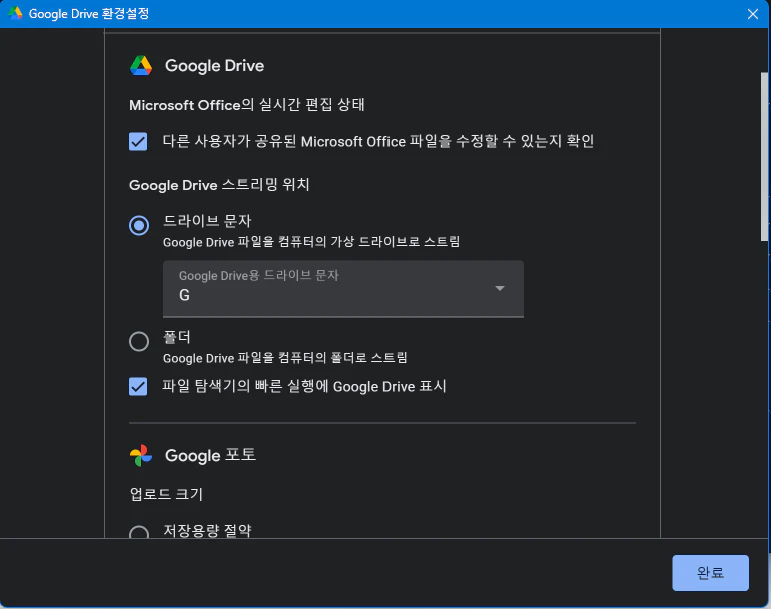Toggle 파일 탐색기의 빠른 실행에 Google Drive 표시 checkbox
The height and width of the screenshot is (610, 772).
138,386
